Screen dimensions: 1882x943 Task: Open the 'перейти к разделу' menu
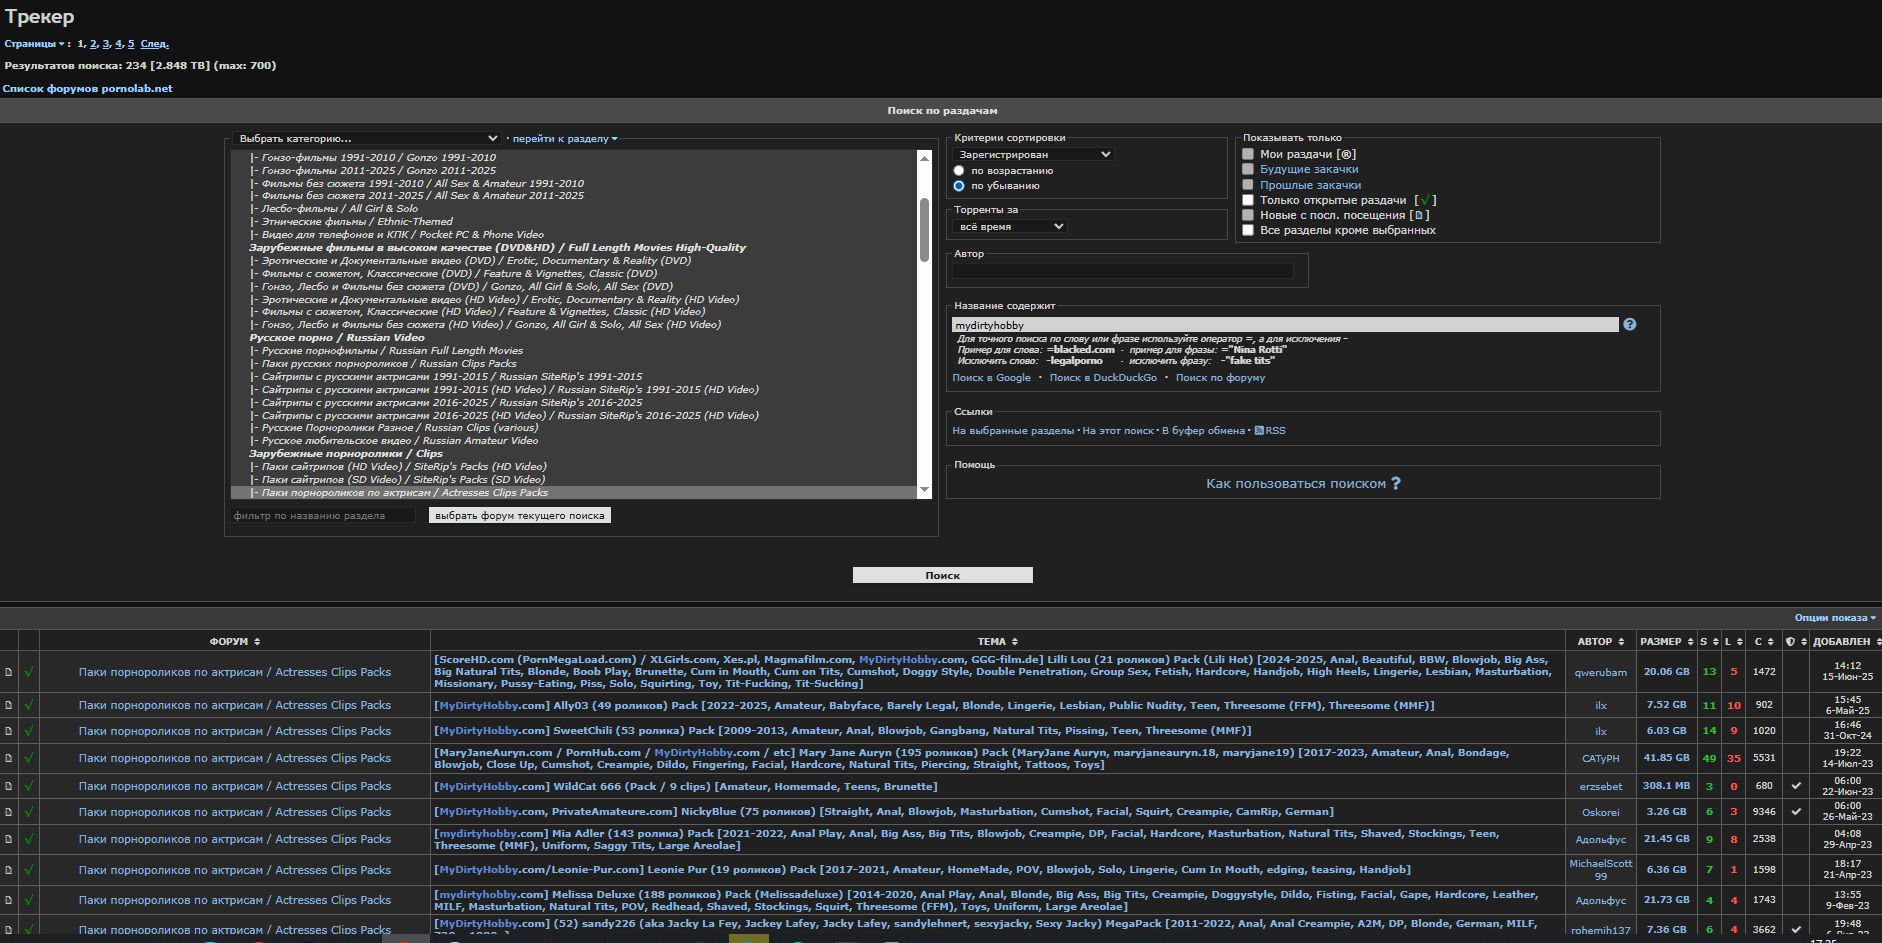[564, 139]
